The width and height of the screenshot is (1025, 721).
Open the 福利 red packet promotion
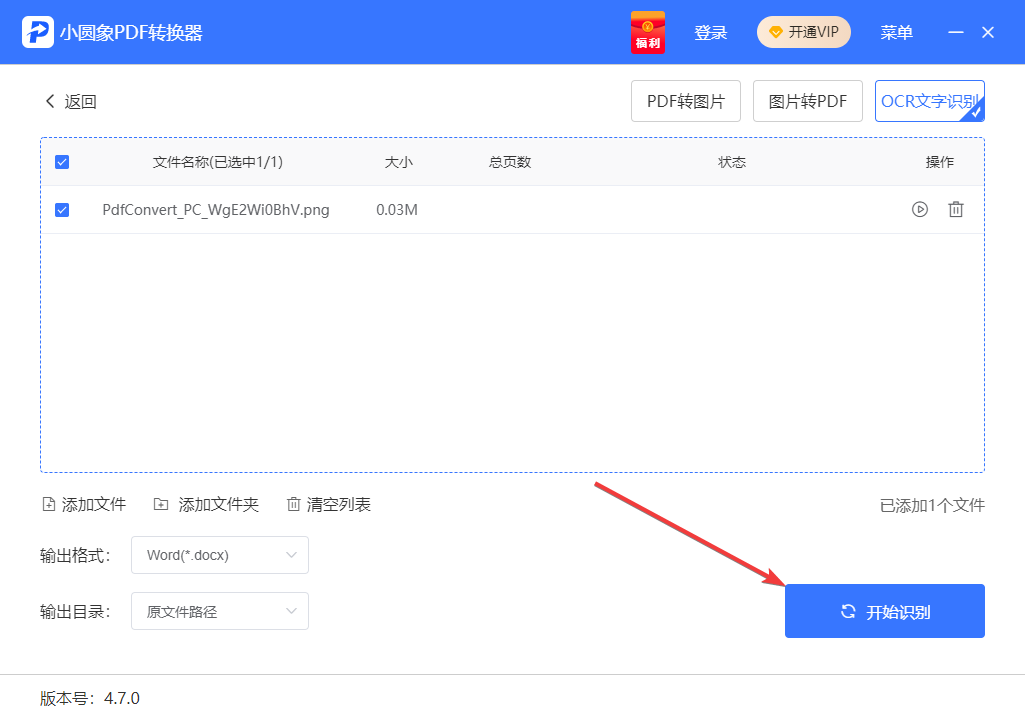[x=648, y=31]
